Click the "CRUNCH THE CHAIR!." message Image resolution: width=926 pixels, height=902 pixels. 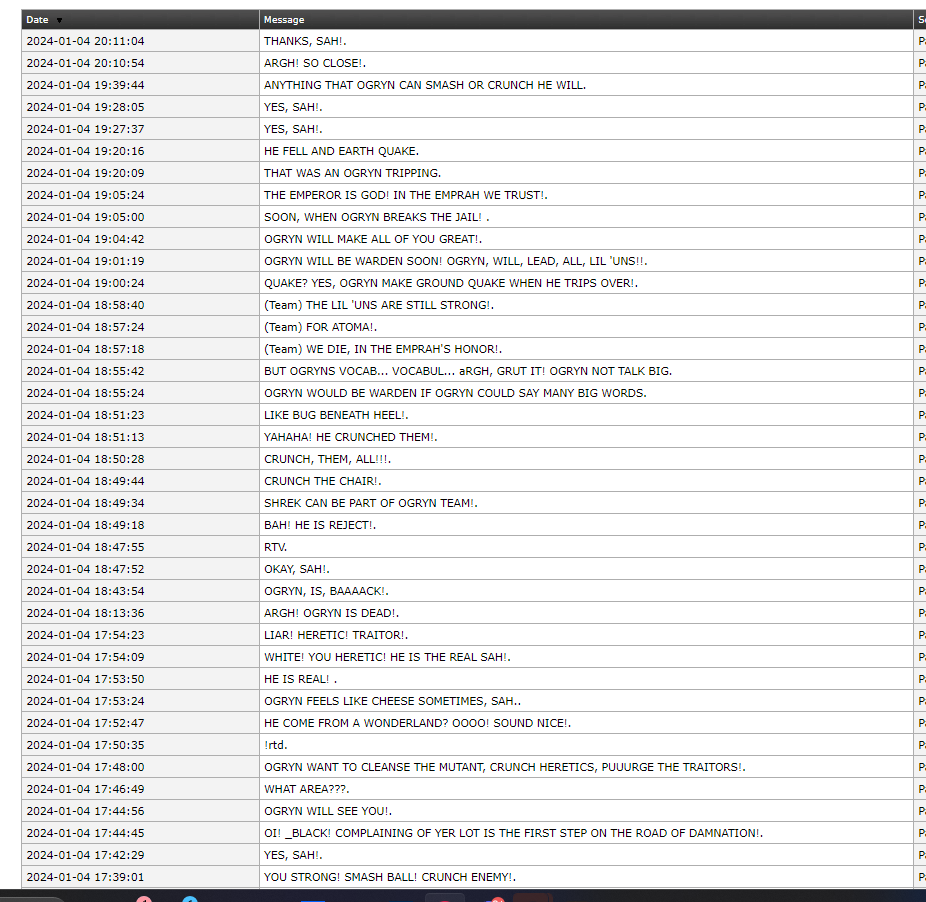(322, 481)
